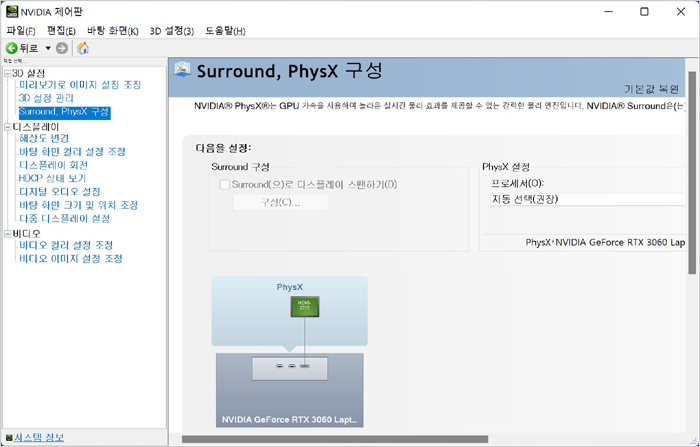700x447 pixels.
Task: Click the NVIDIA logo in the title bar
Action: (x=12, y=12)
